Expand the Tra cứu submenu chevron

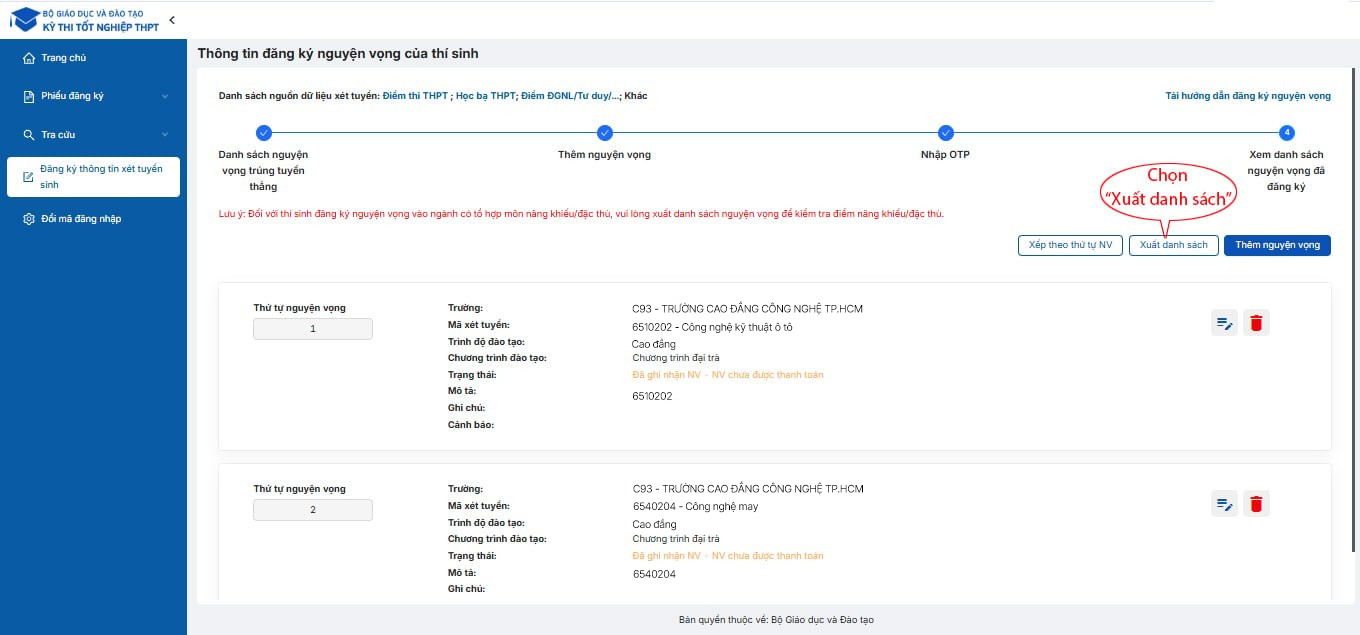coord(165,135)
